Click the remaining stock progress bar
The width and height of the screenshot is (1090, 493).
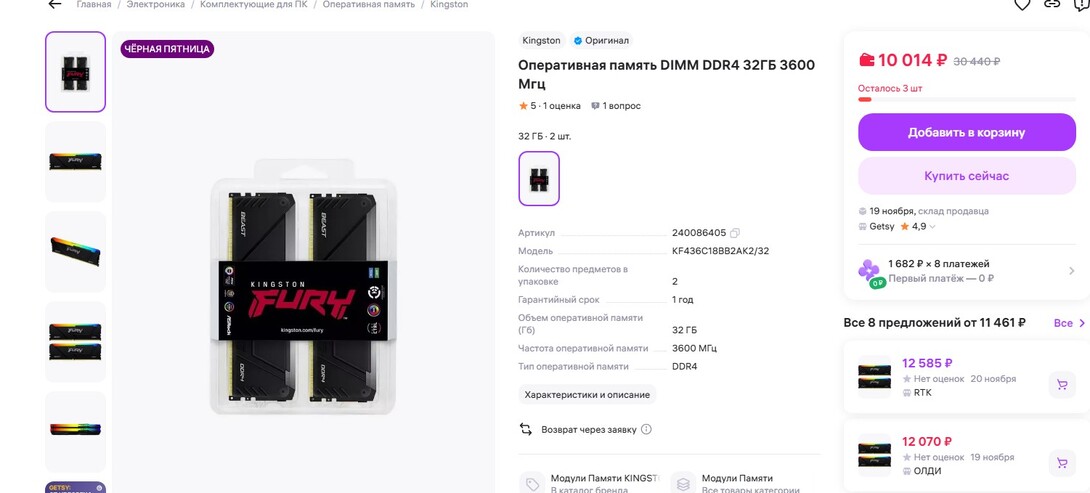[966, 99]
